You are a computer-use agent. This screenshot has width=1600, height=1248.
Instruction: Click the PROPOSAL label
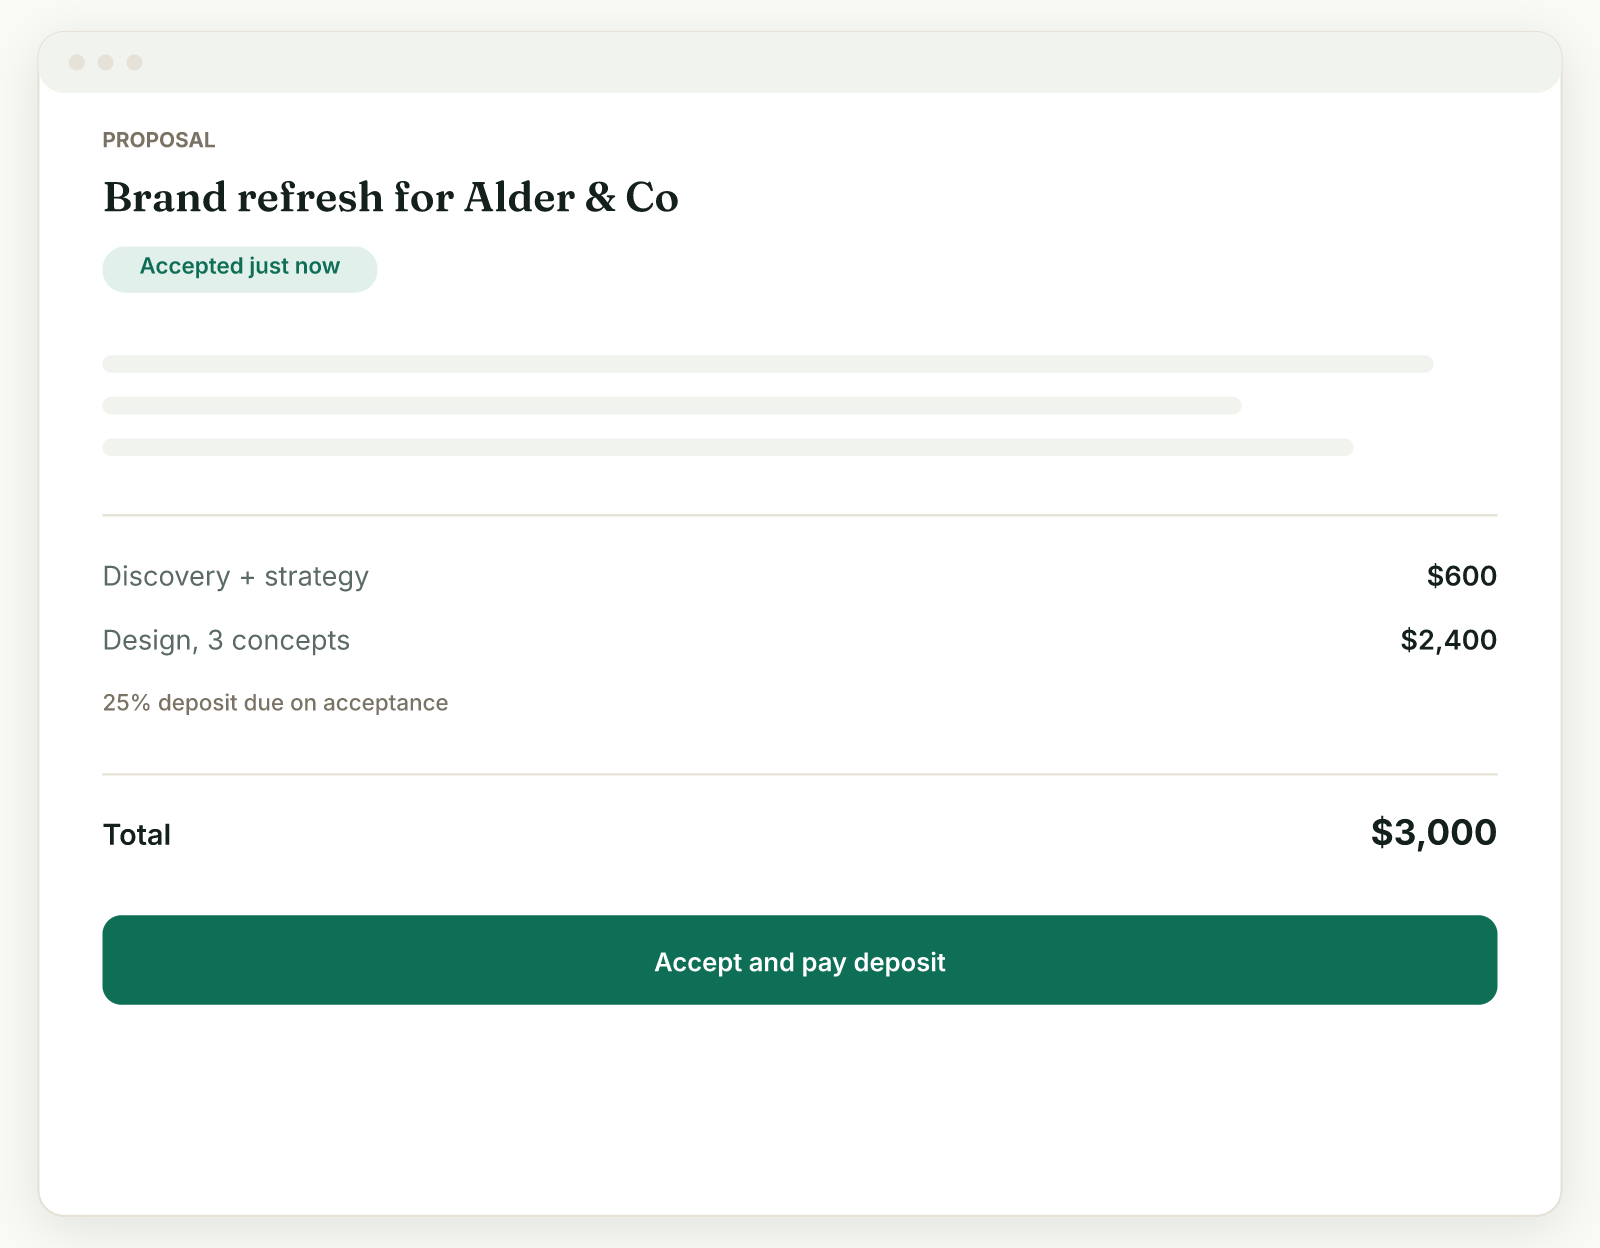(x=159, y=140)
